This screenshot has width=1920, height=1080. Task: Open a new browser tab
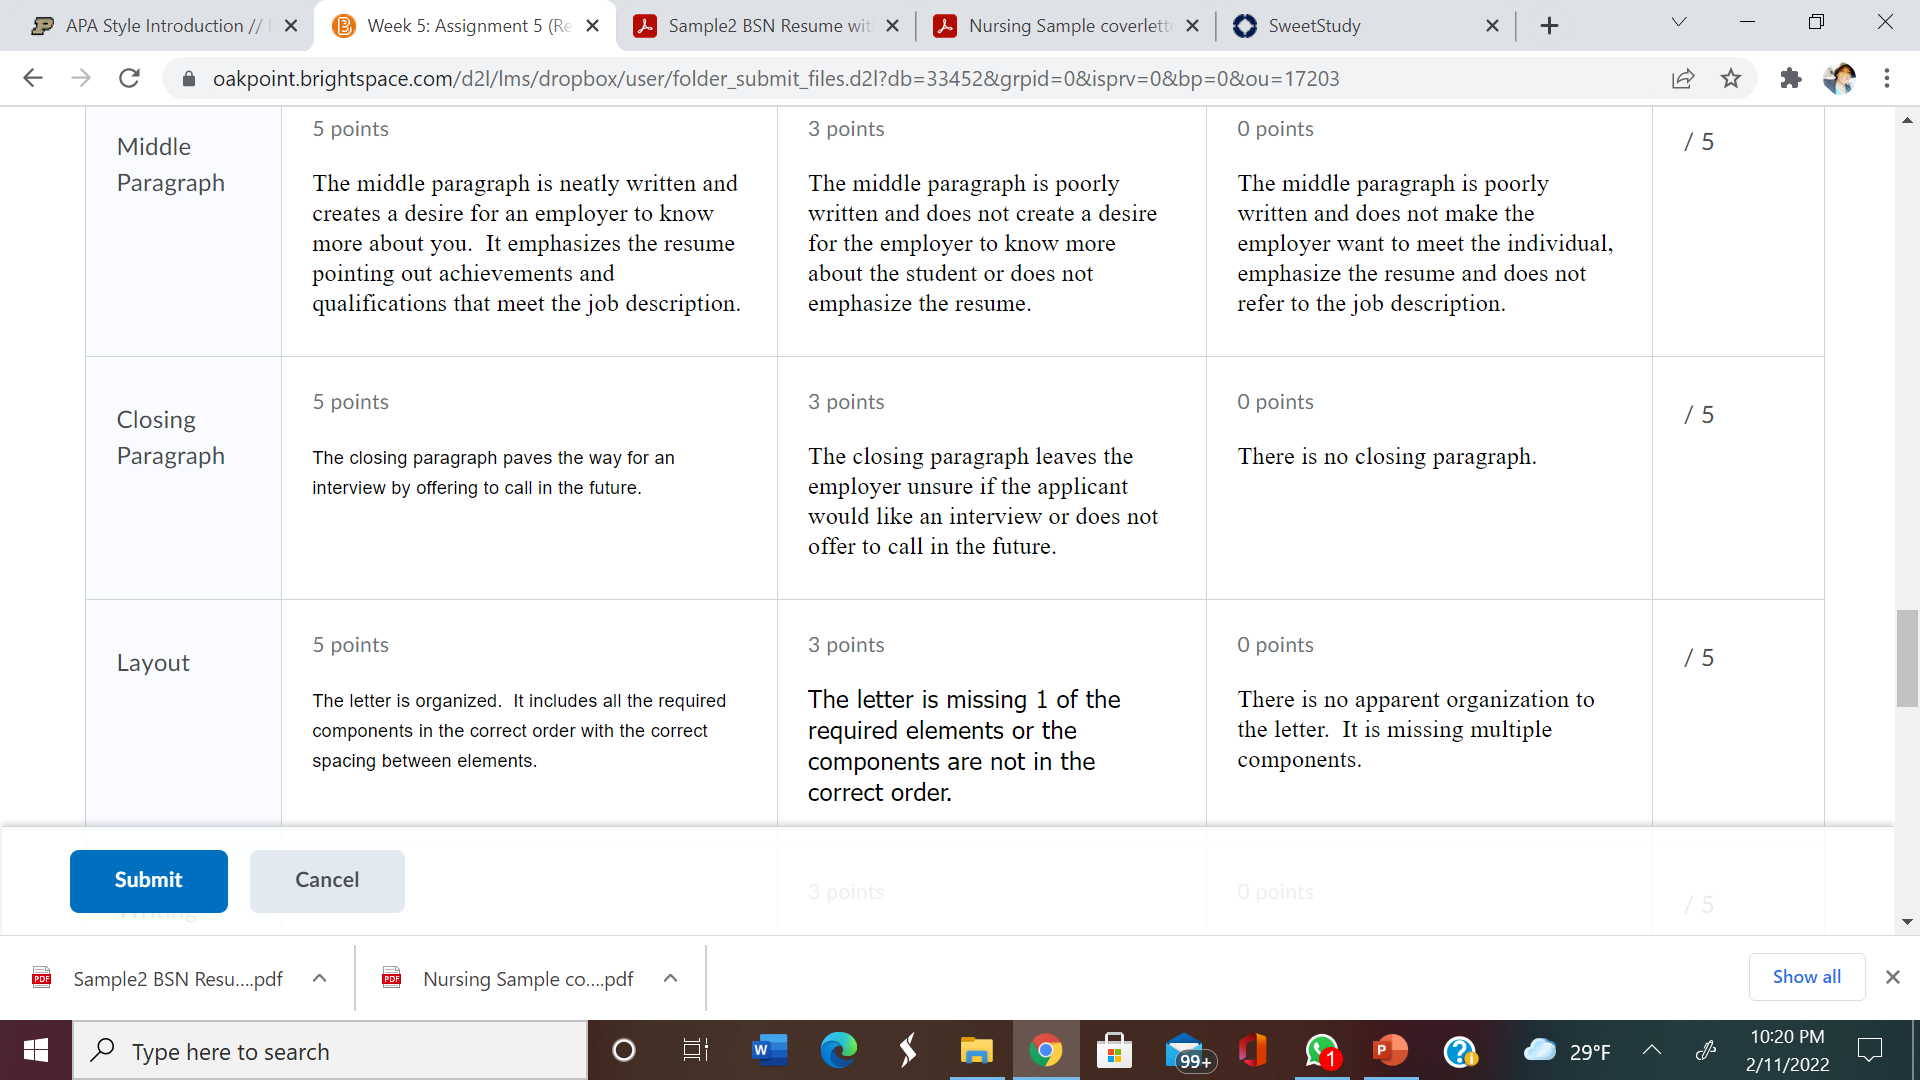pyautogui.click(x=1549, y=26)
